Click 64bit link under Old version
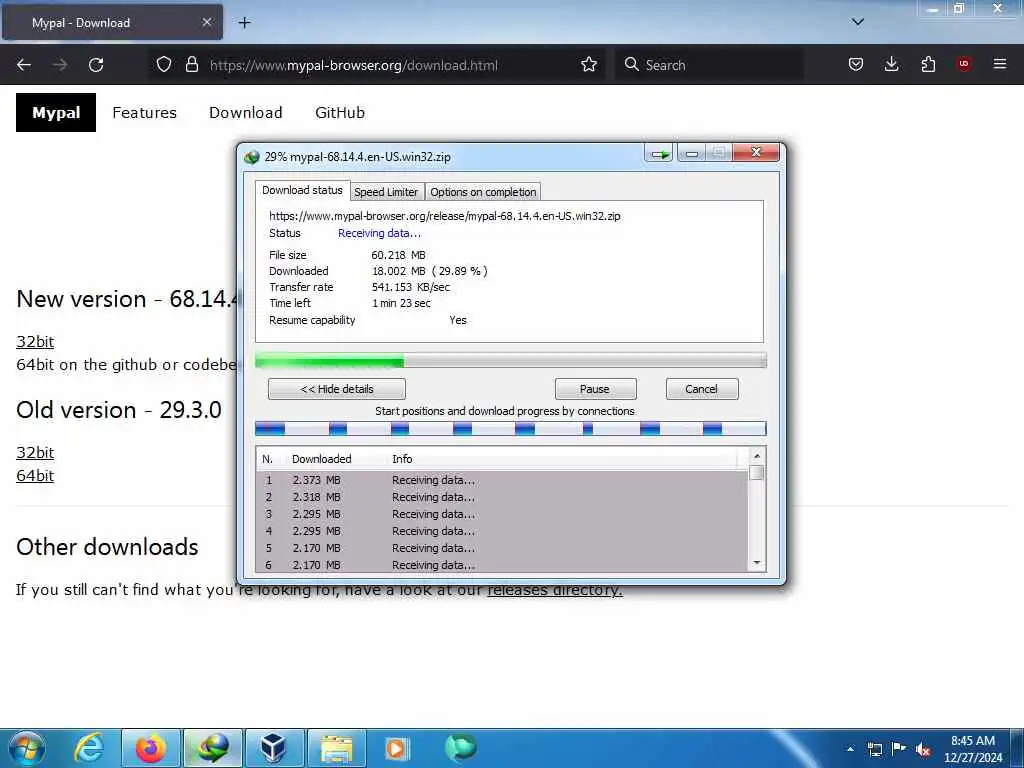Viewport: 1024px width, 768px height. pyautogui.click(x=35, y=475)
